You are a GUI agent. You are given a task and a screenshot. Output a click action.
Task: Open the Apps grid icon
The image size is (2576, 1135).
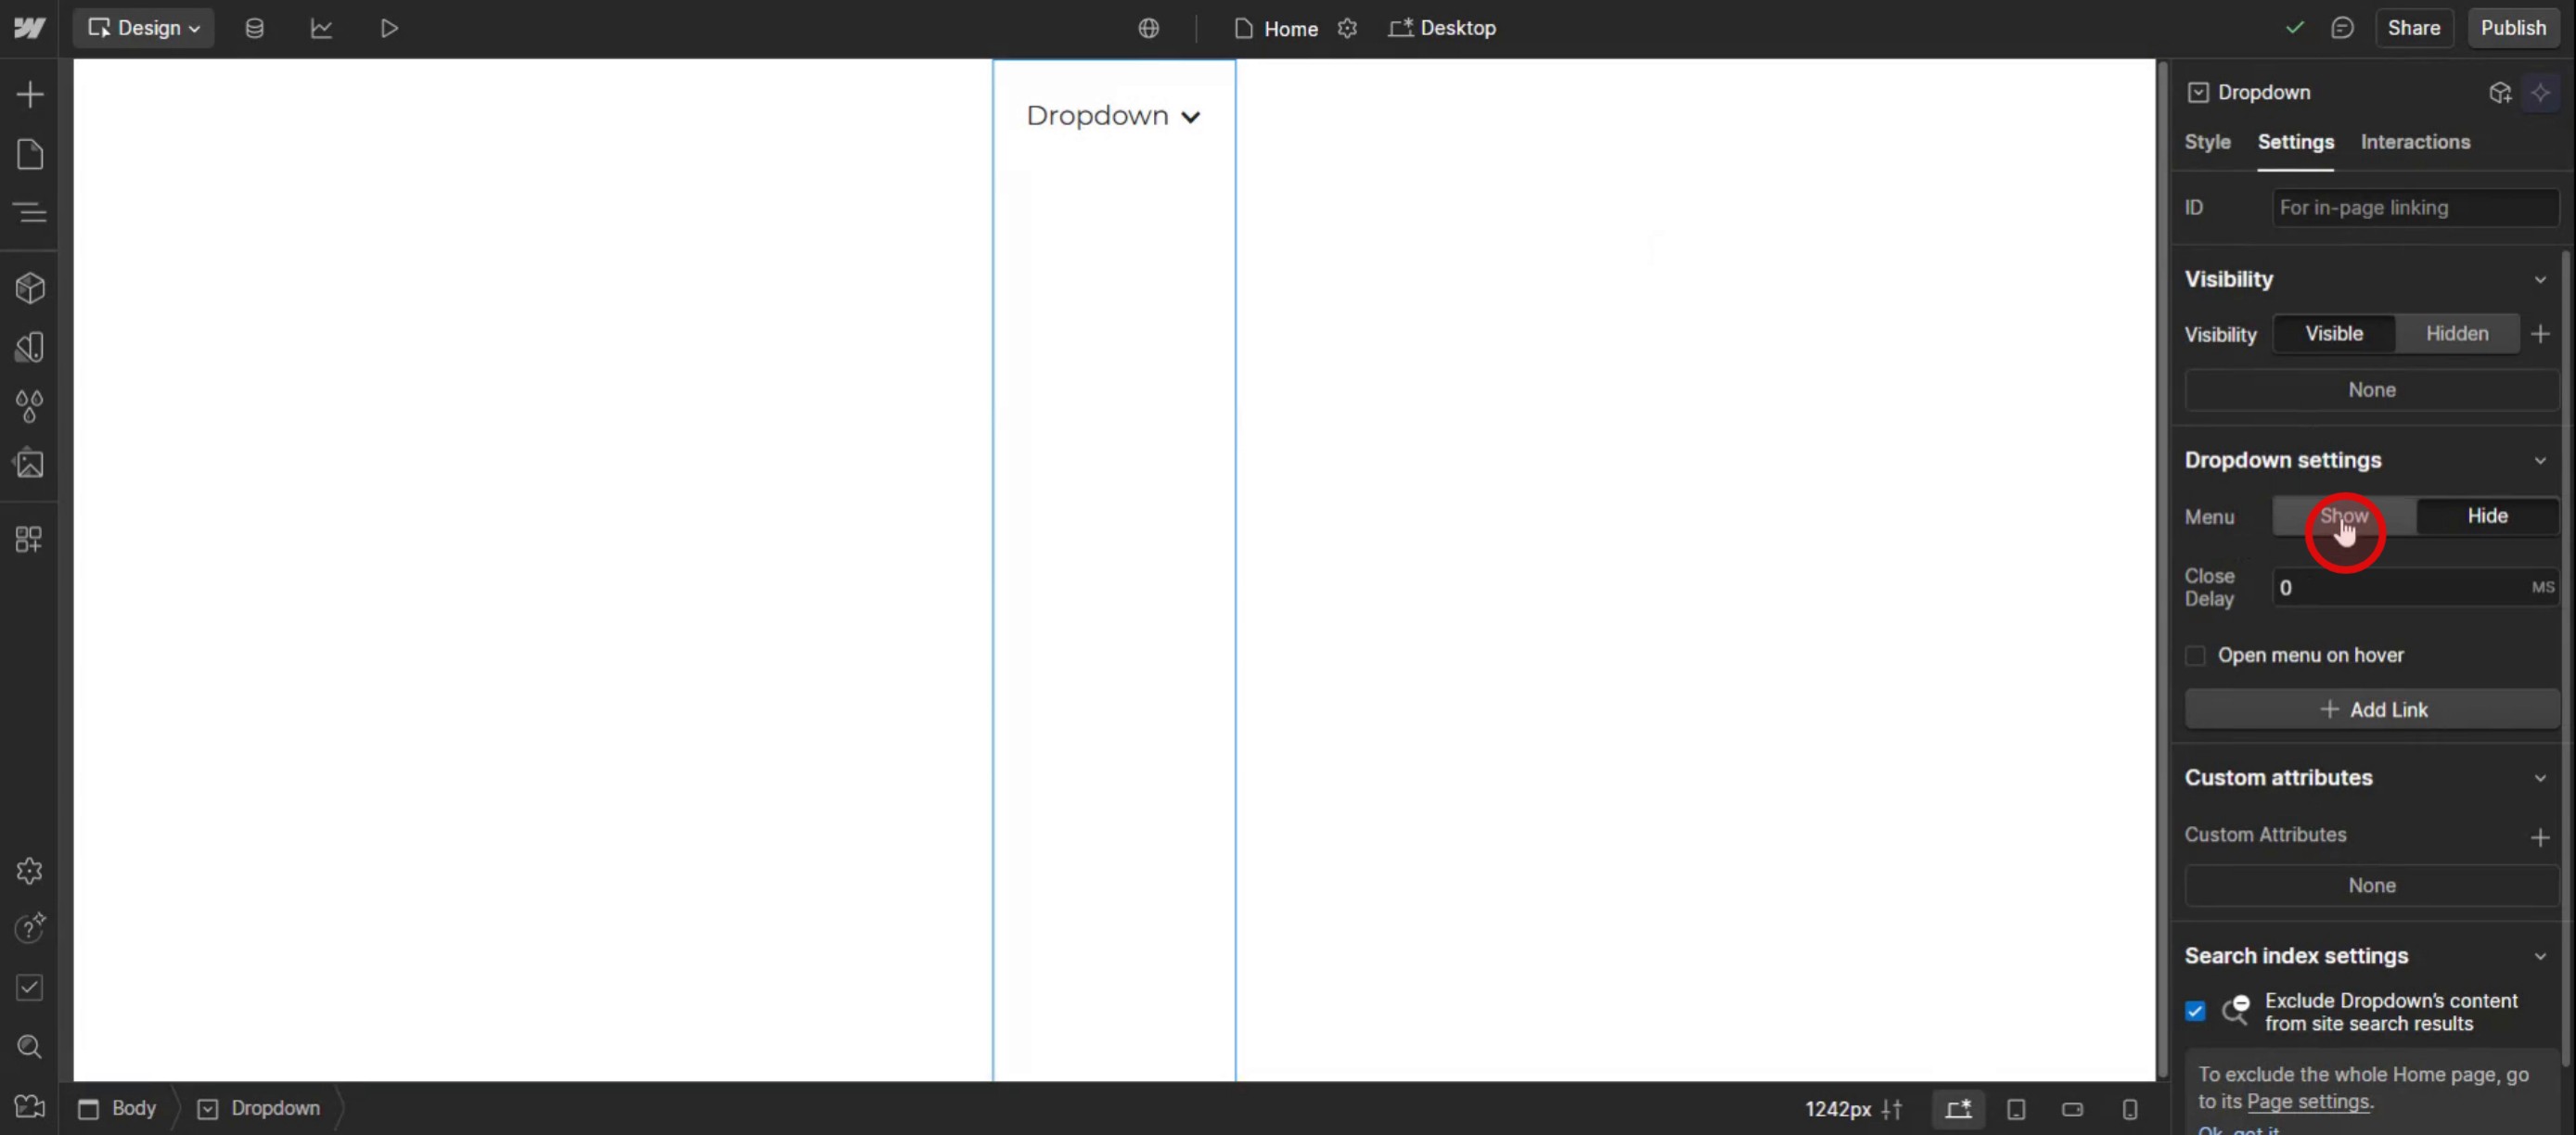tap(30, 540)
